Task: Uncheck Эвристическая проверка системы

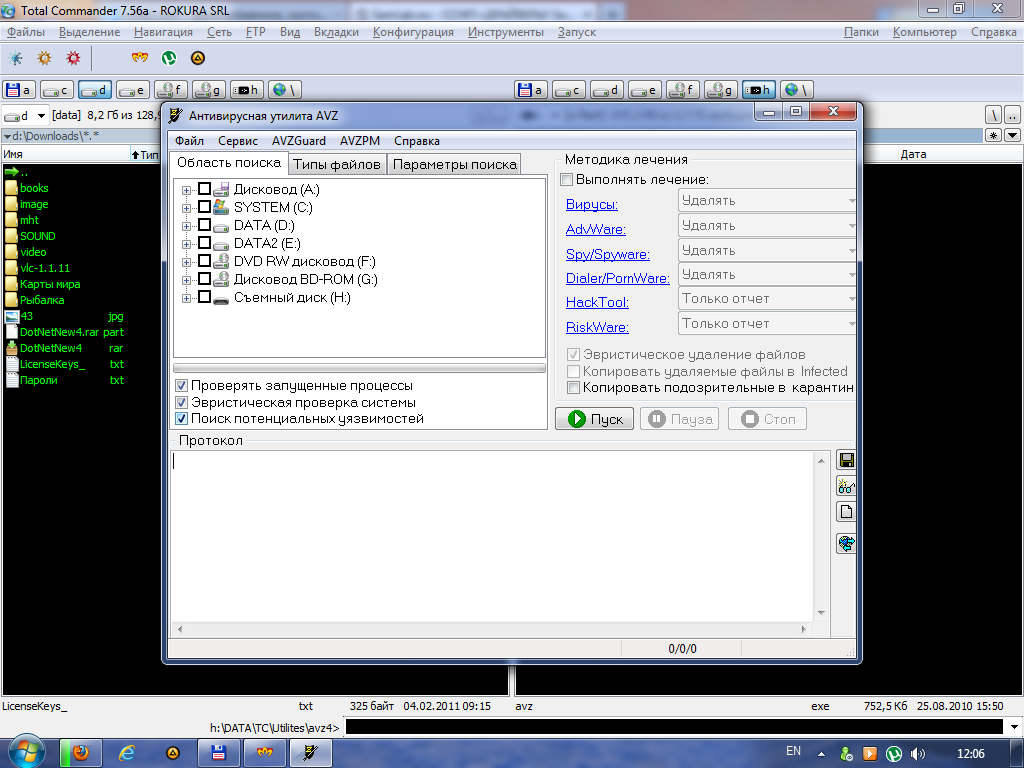Action: point(182,402)
